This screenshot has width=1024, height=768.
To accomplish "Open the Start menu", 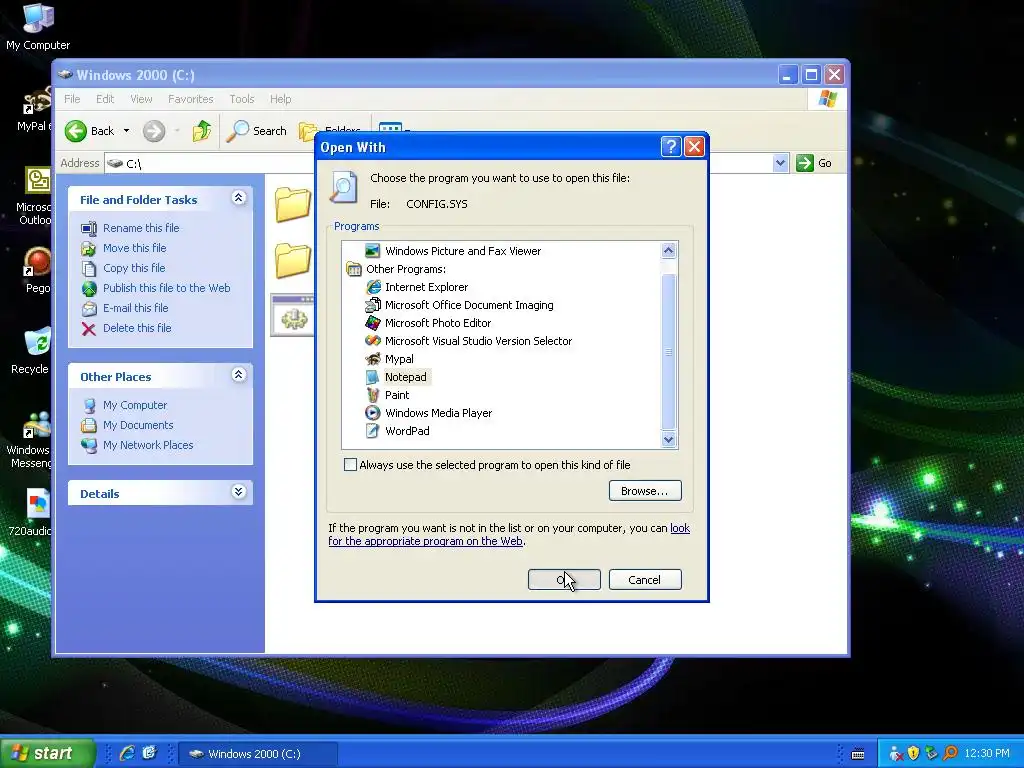I will click(x=48, y=753).
